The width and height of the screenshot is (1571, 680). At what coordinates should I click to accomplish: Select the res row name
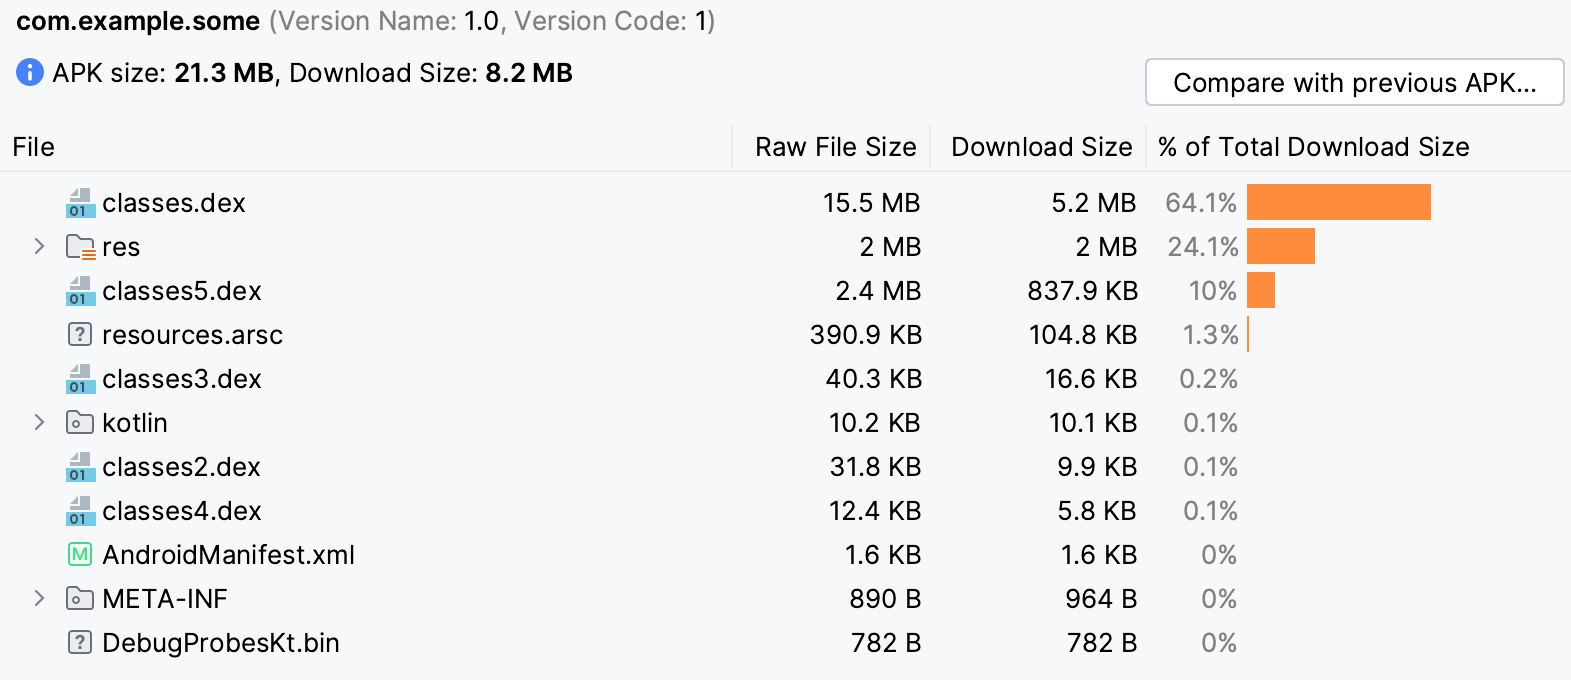coord(121,247)
